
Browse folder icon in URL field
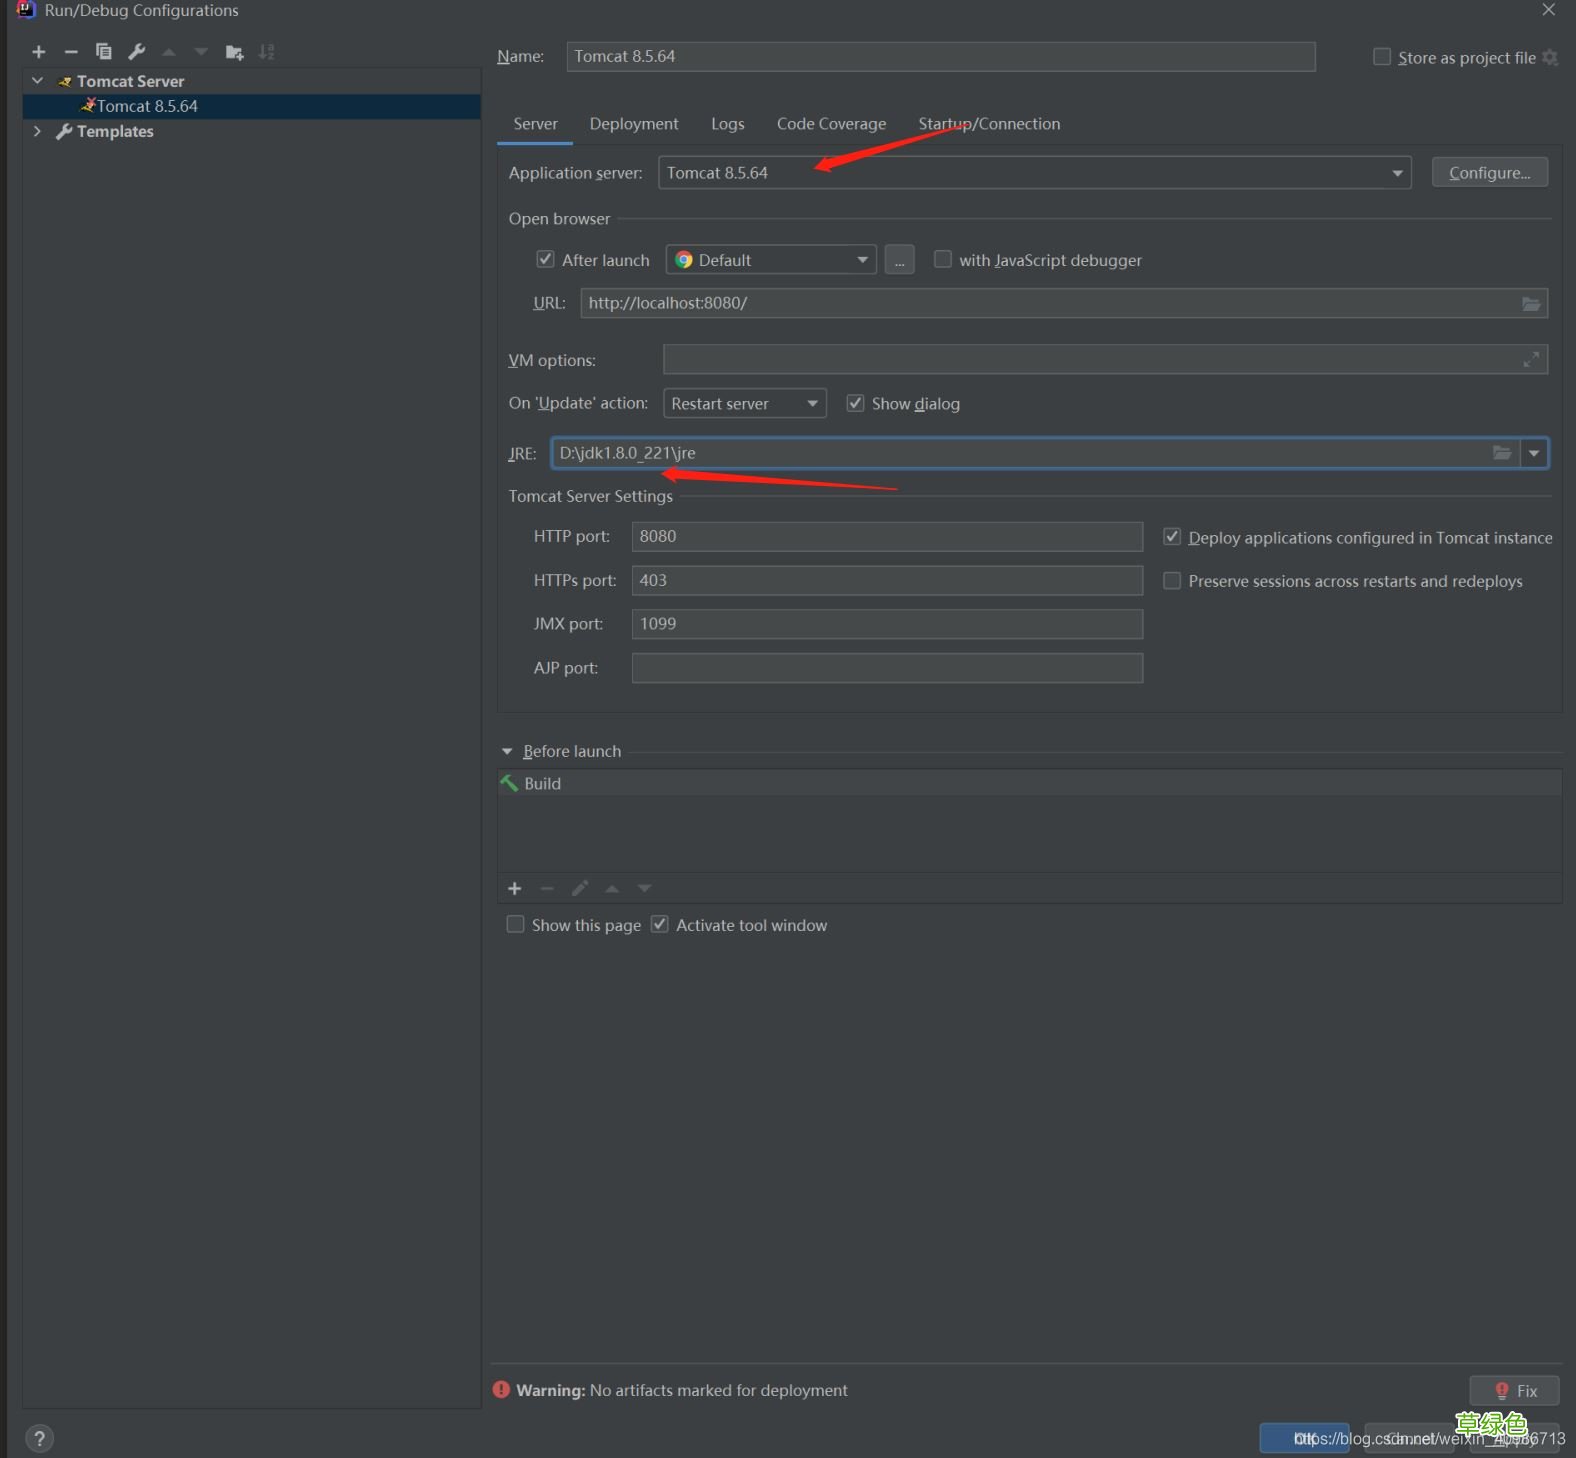1531,303
